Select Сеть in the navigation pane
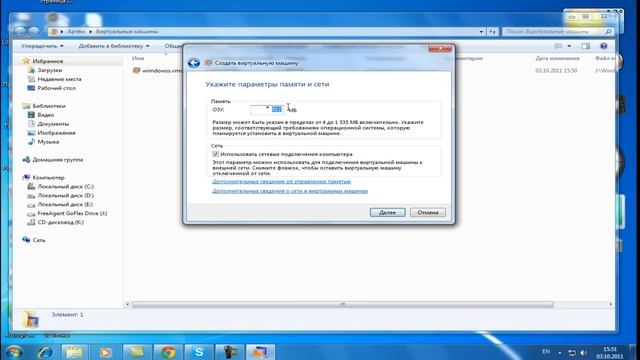Screen dimensions: 640x360 coord(39,240)
